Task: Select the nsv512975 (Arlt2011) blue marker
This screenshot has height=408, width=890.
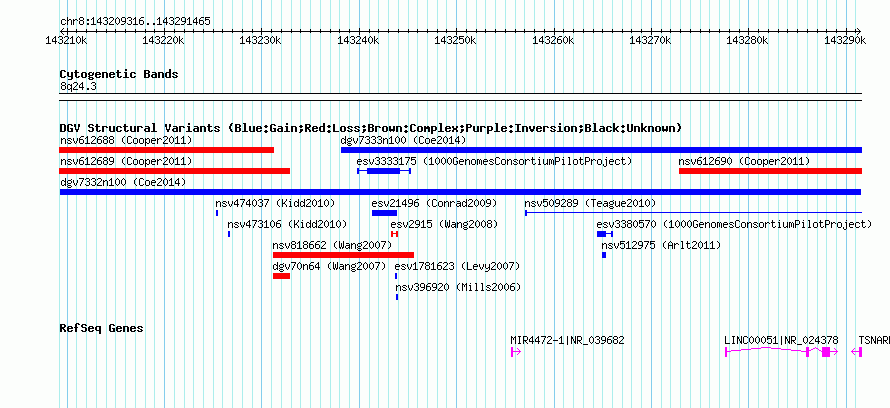Action: click(604, 255)
